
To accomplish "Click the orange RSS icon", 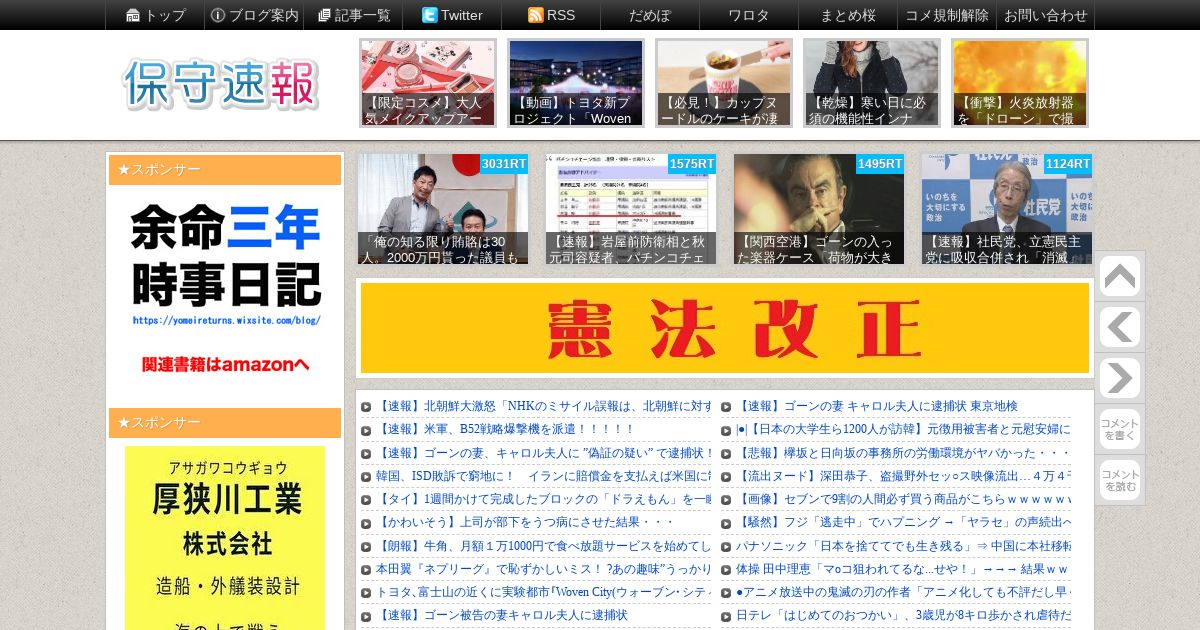I will coord(535,15).
